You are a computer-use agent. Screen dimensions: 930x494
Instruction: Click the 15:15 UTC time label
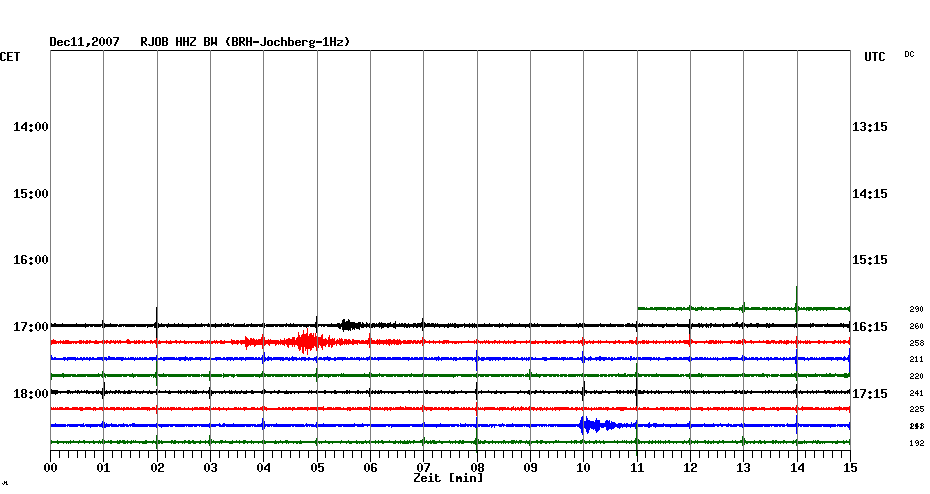(870, 260)
